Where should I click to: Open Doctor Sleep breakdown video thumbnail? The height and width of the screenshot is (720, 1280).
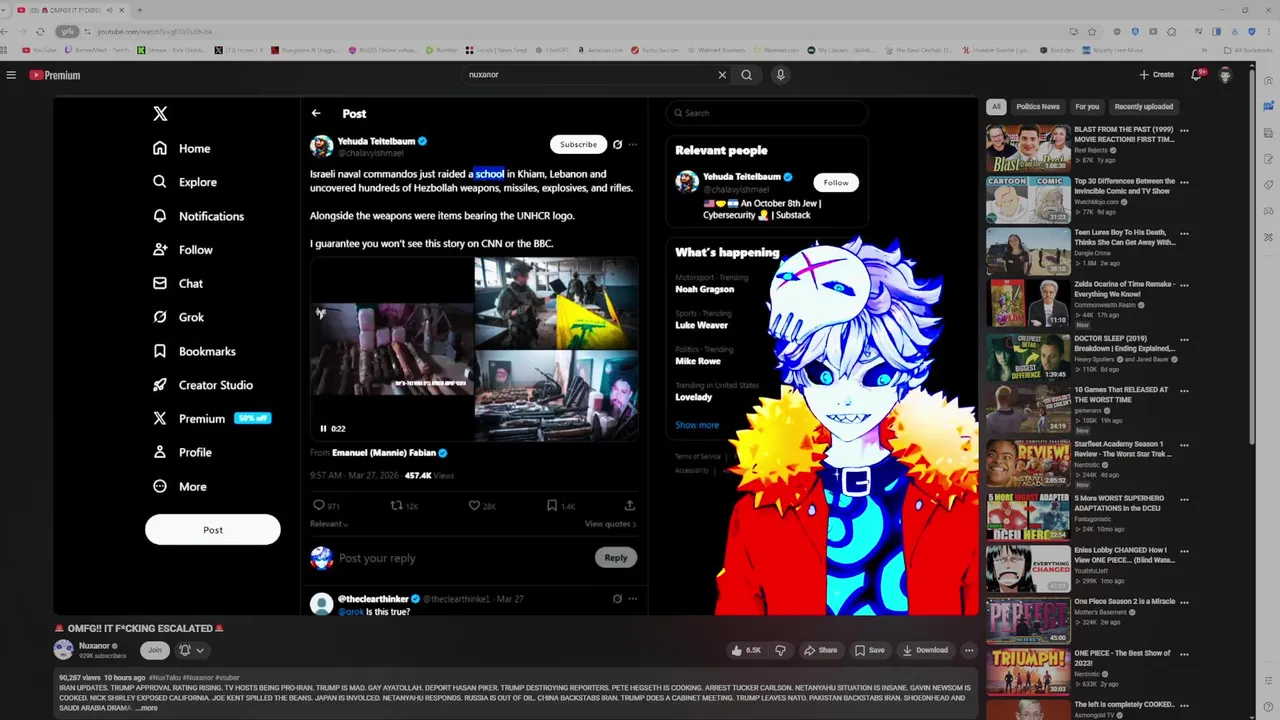point(1028,356)
